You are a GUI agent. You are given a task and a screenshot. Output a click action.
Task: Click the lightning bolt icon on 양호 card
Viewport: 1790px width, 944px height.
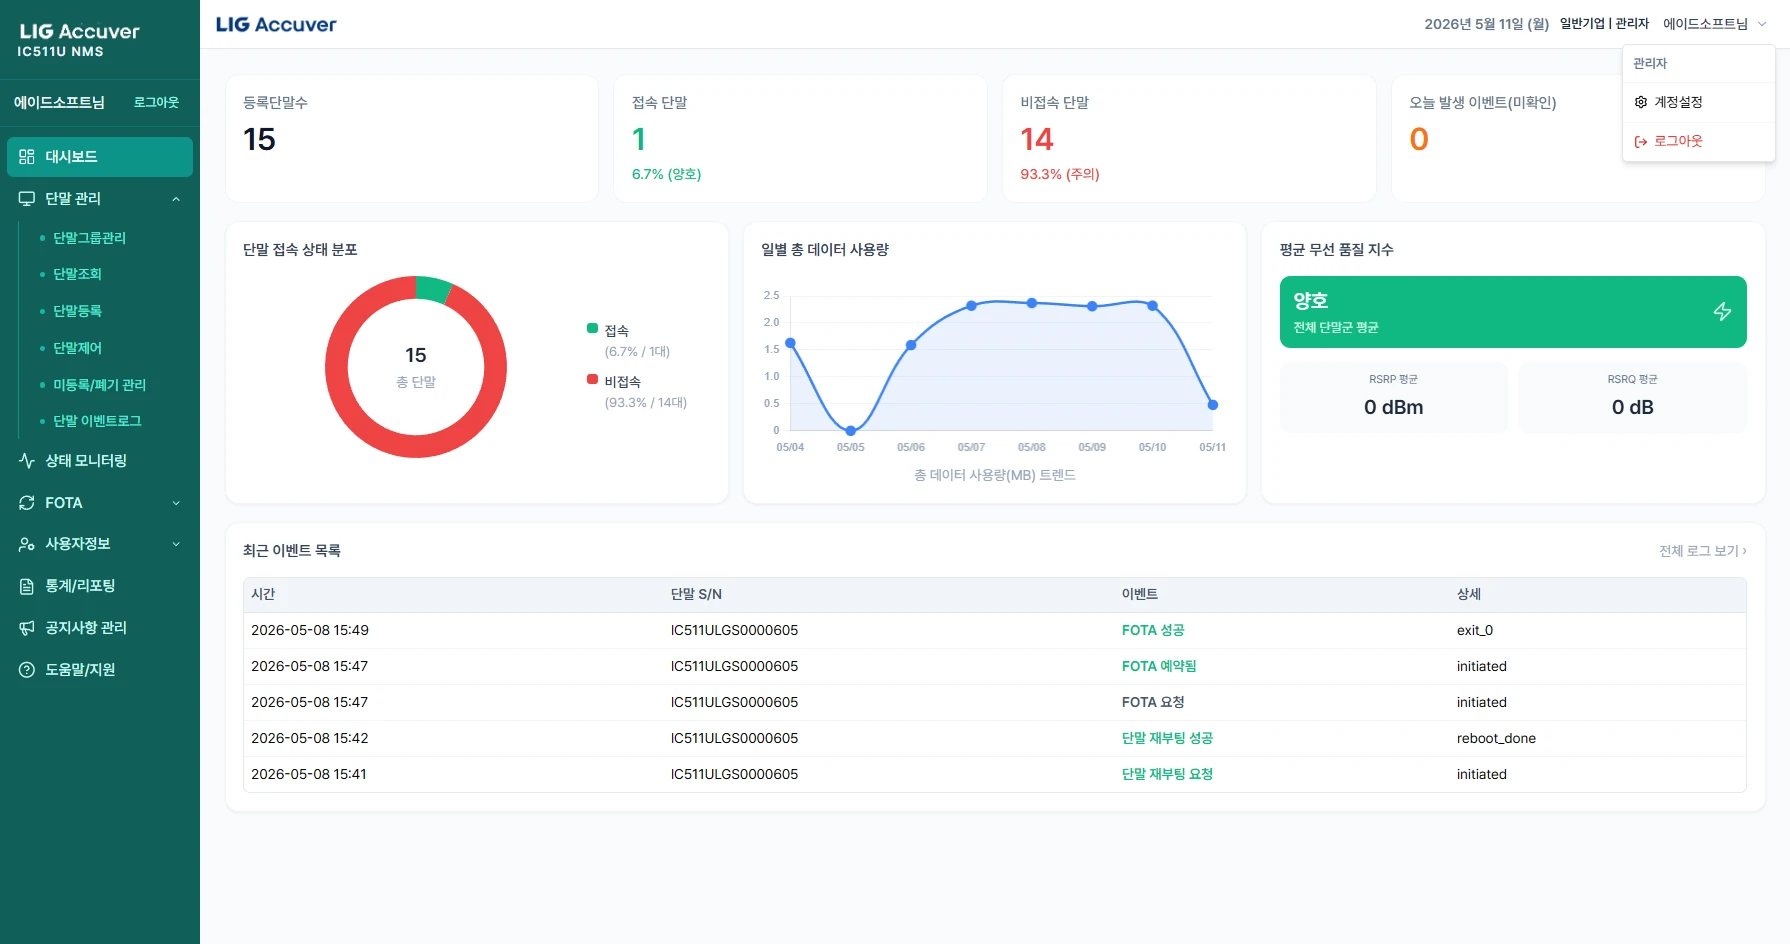(1722, 312)
